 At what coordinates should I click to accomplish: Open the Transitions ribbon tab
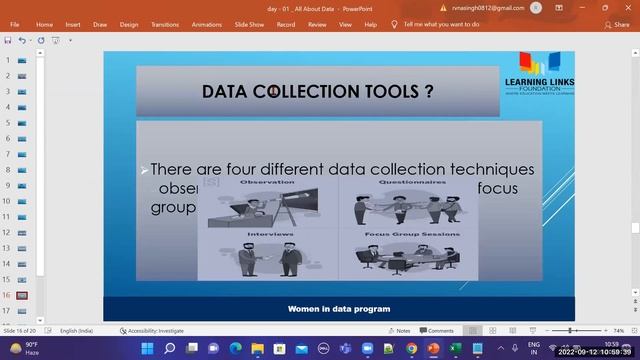[165, 24]
